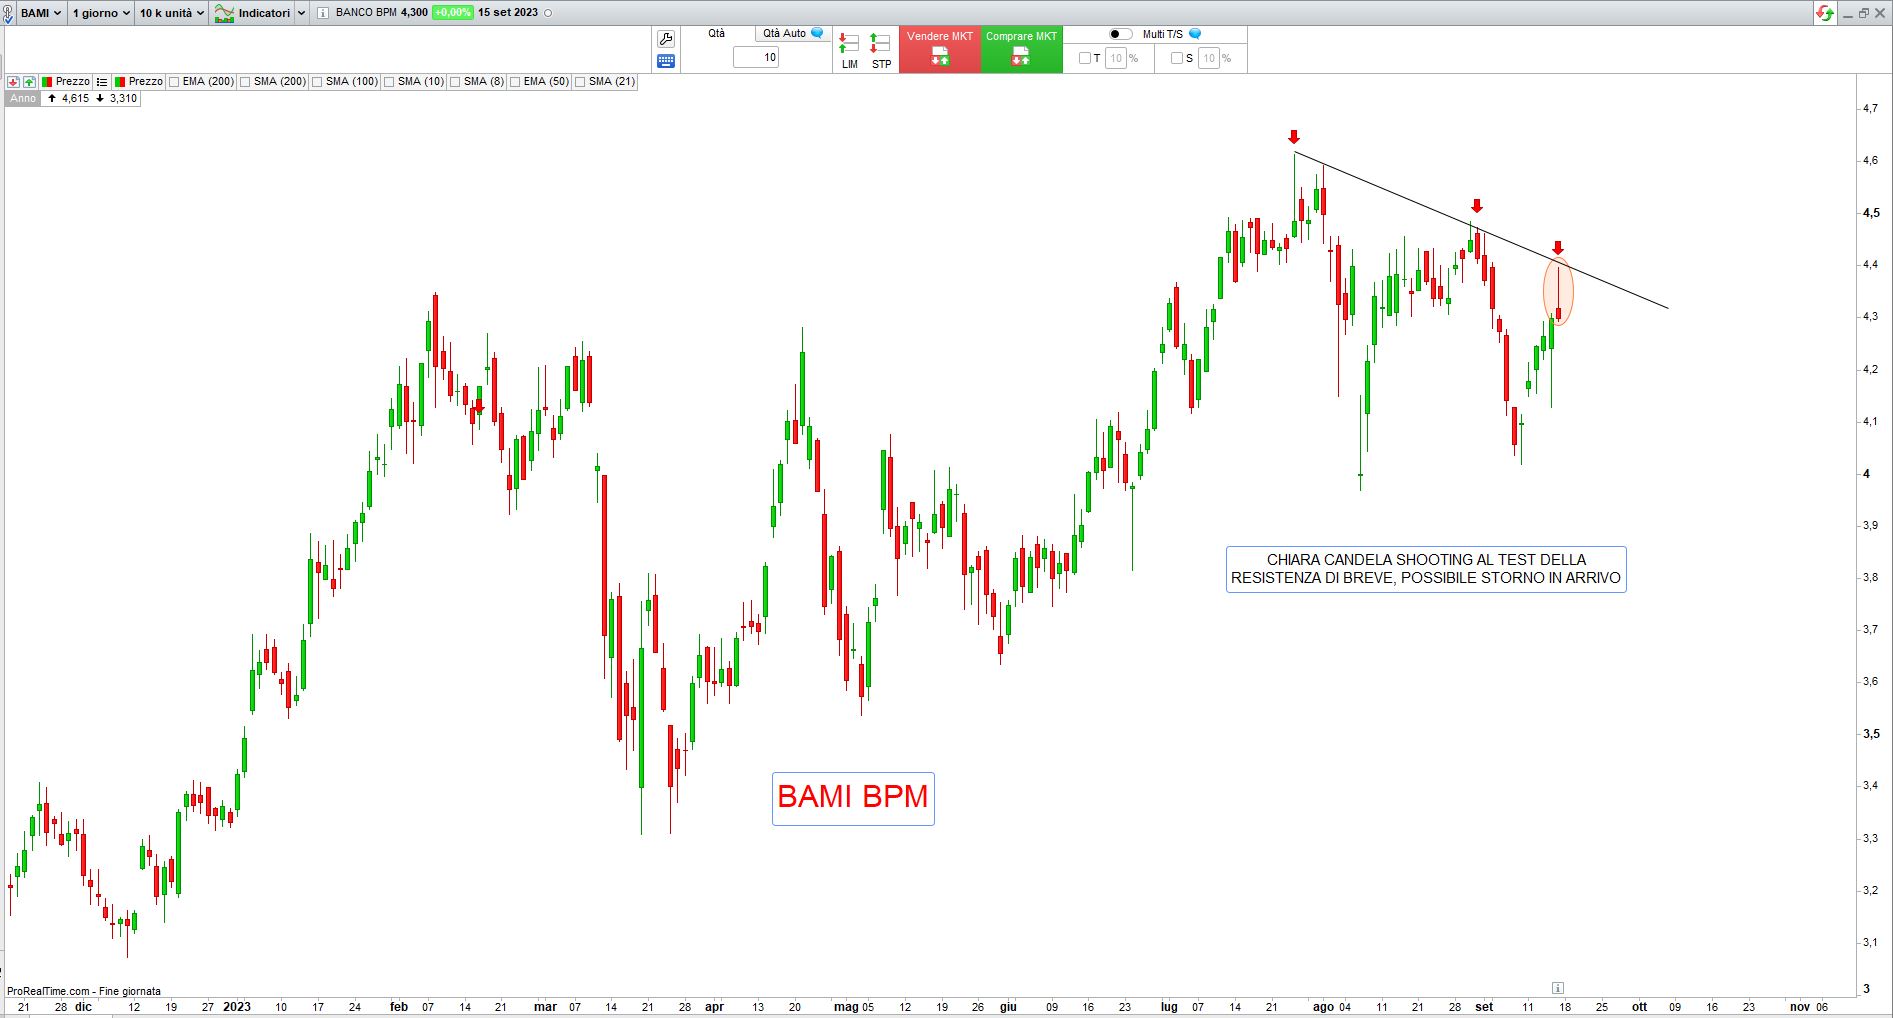Click the Qtà quantity input field

click(756, 57)
